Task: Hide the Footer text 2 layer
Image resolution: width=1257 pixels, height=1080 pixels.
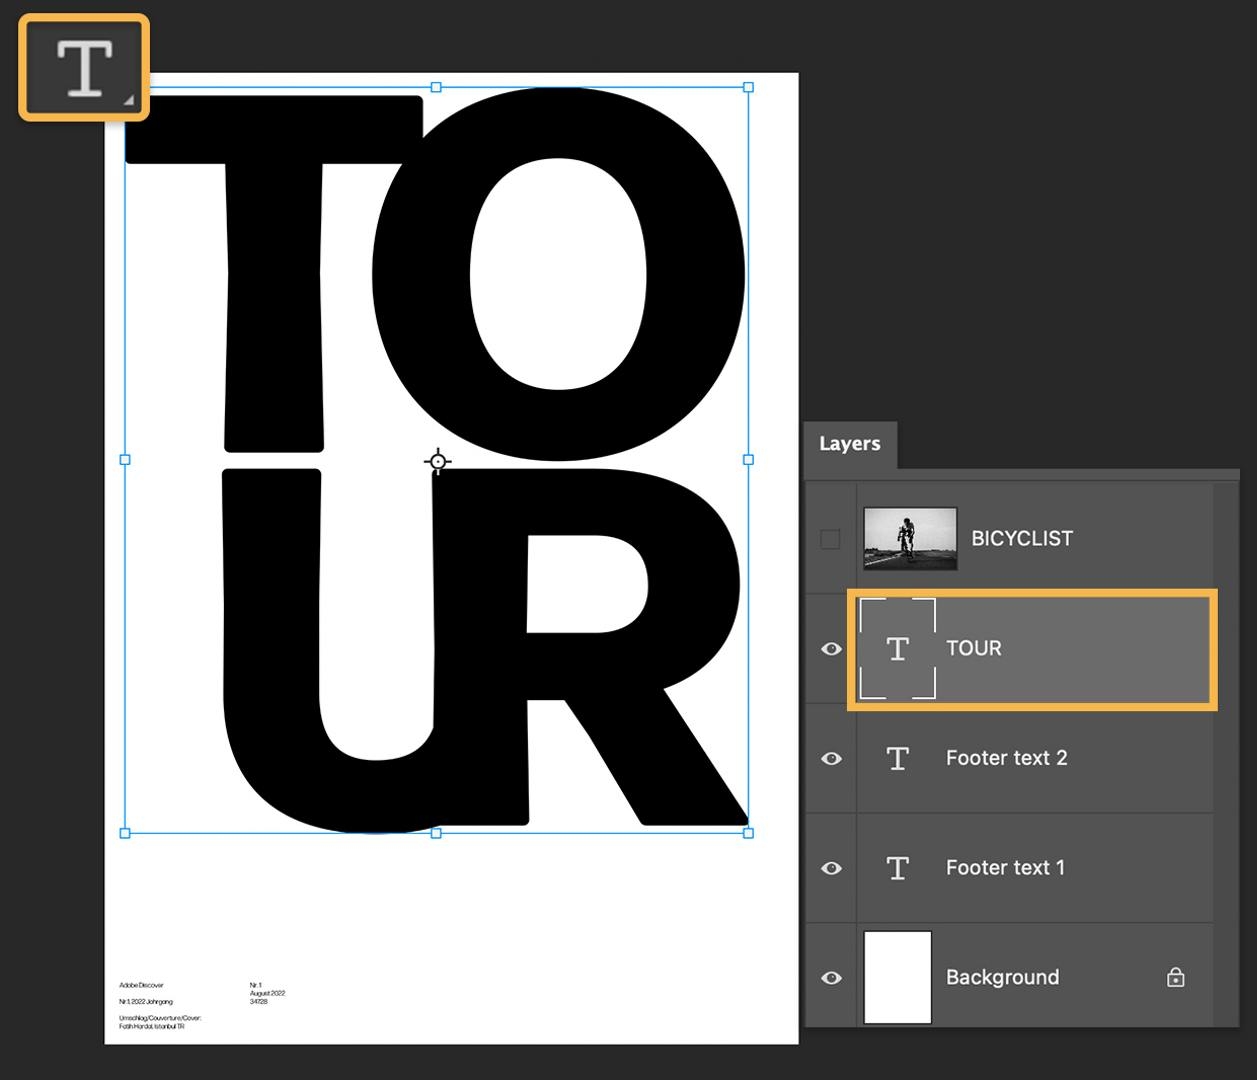Action: (x=831, y=759)
